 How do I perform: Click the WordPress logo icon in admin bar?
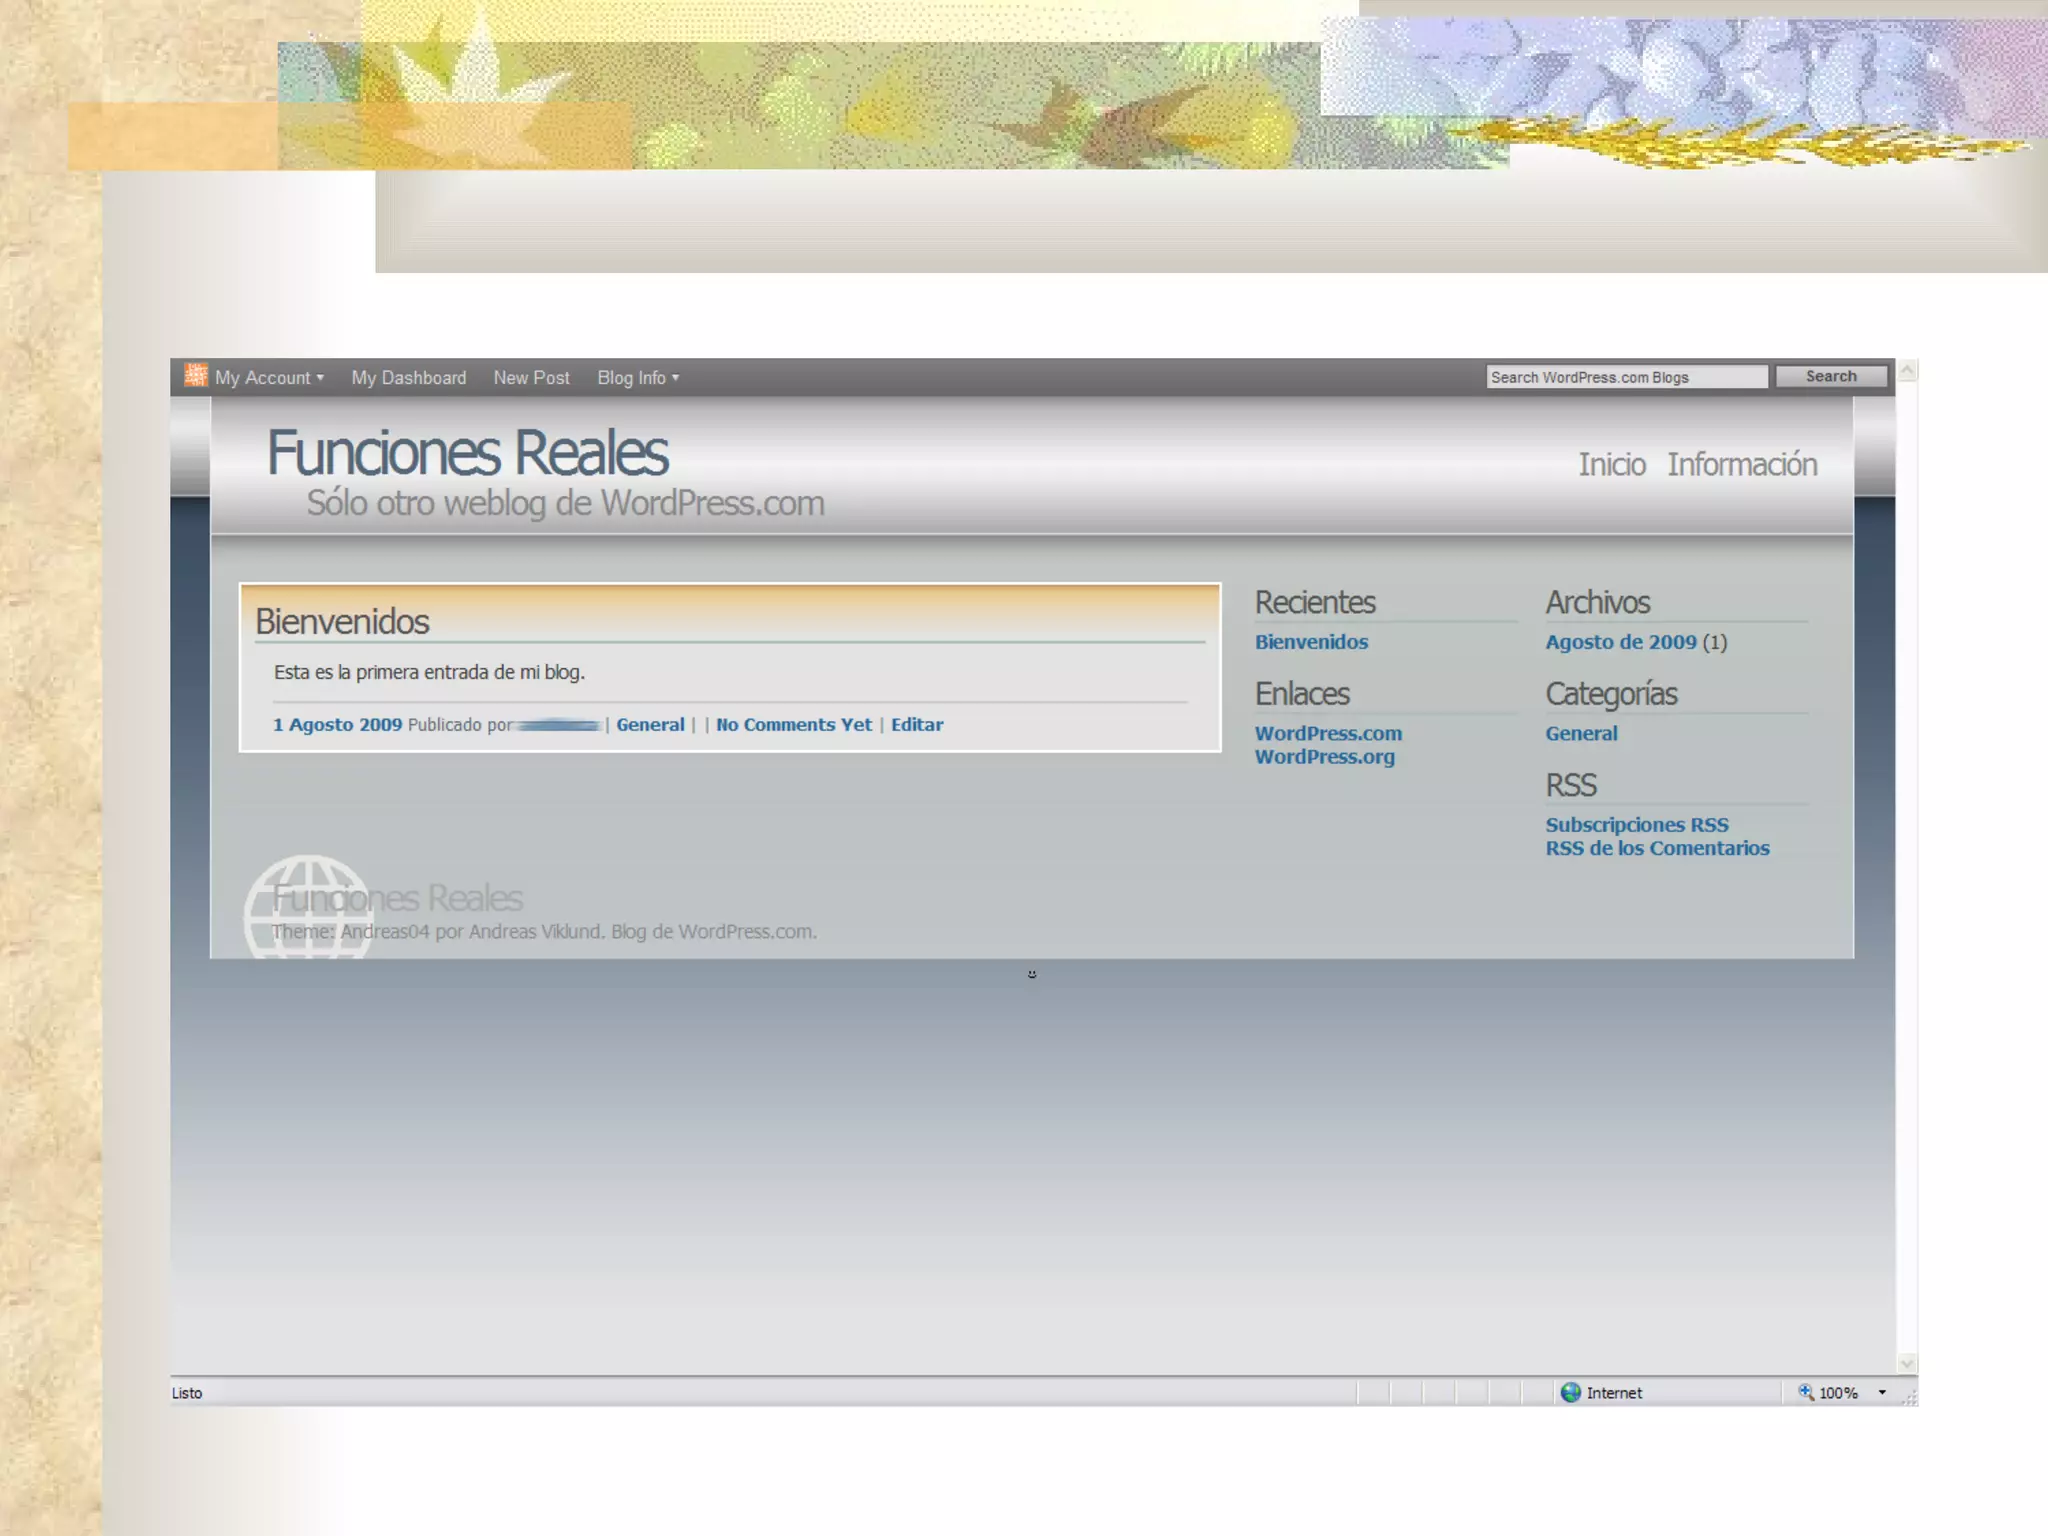(x=196, y=376)
